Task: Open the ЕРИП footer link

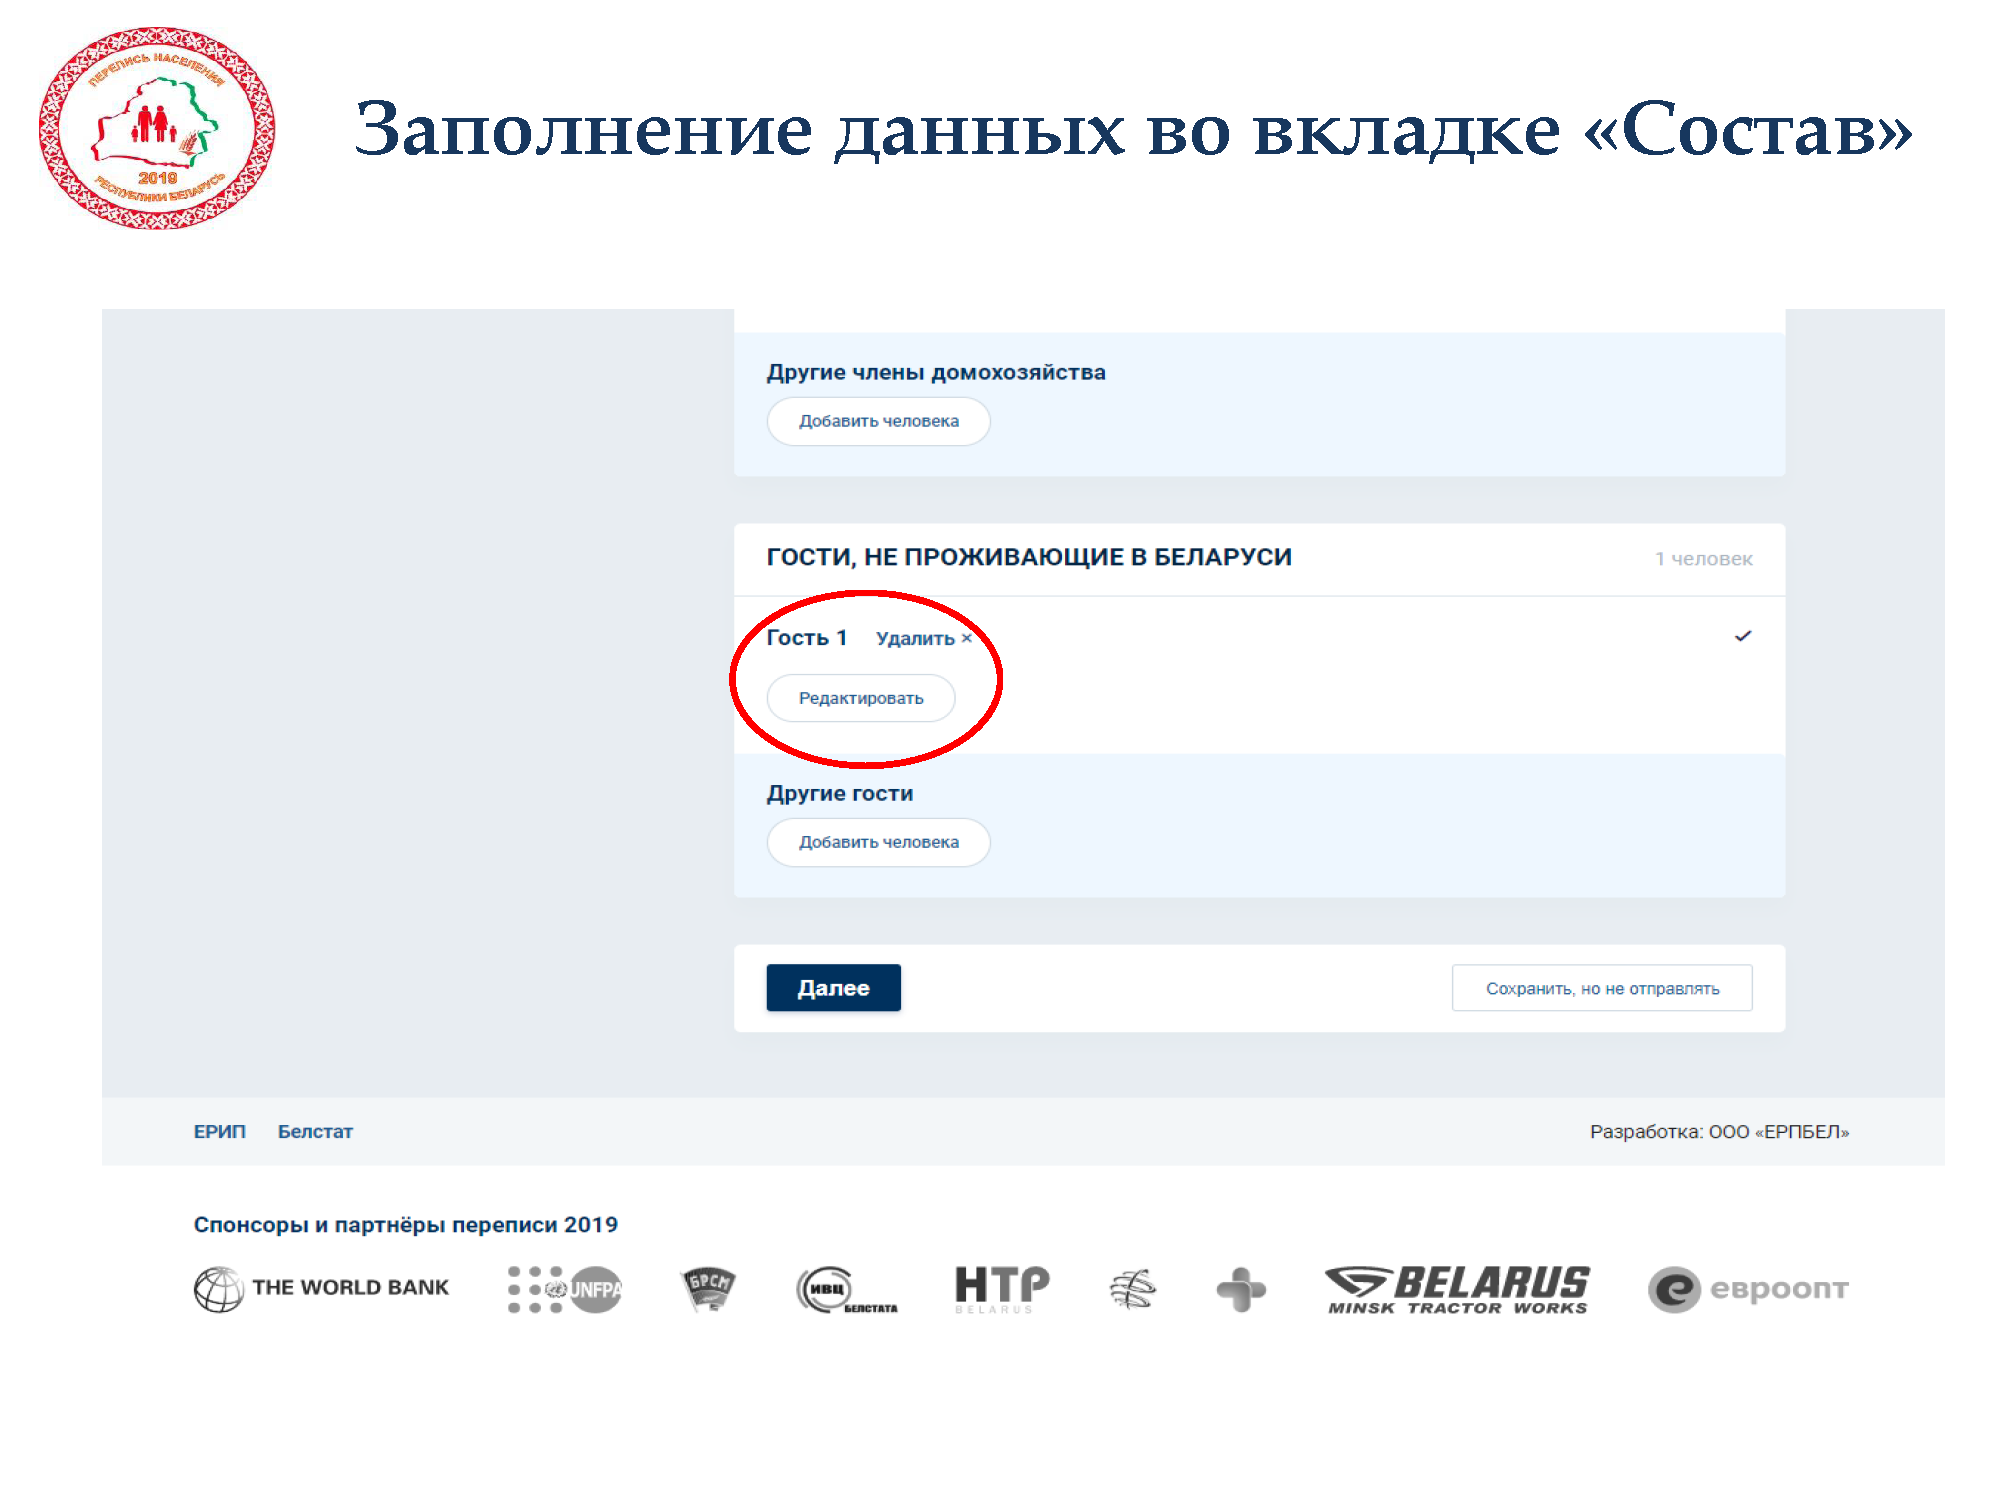Action: [x=219, y=1131]
